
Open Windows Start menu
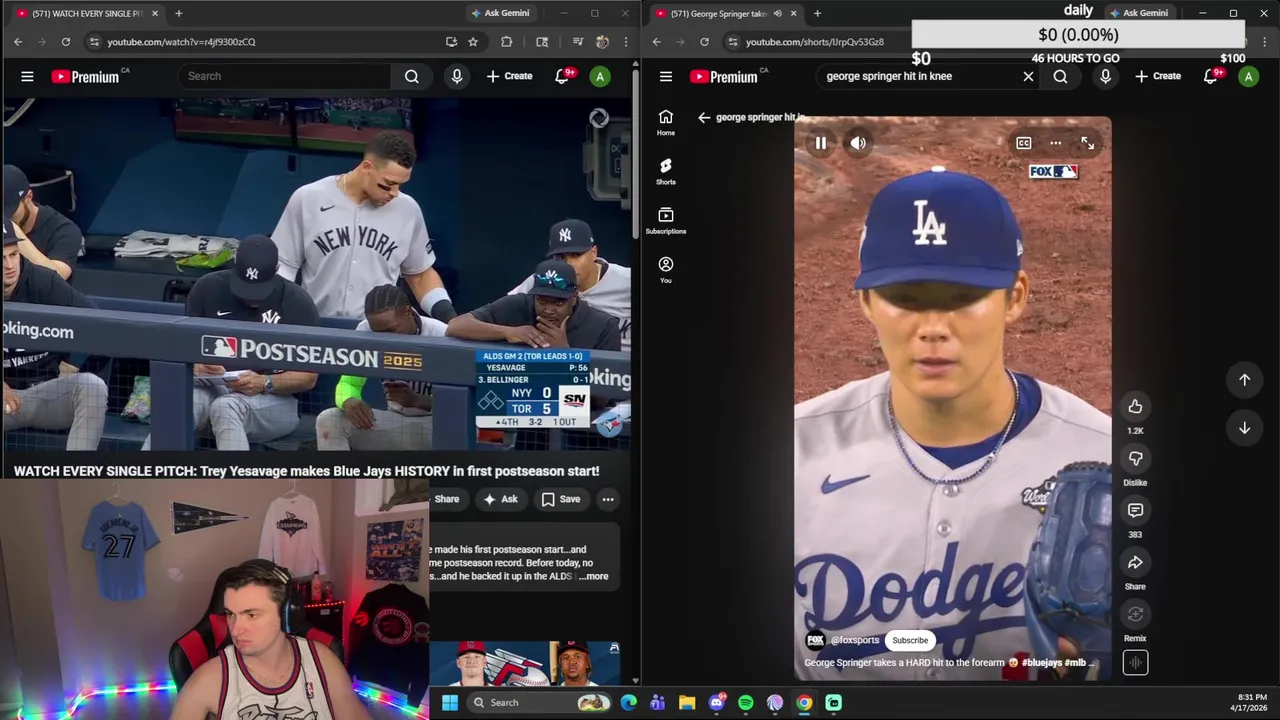point(449,703)
